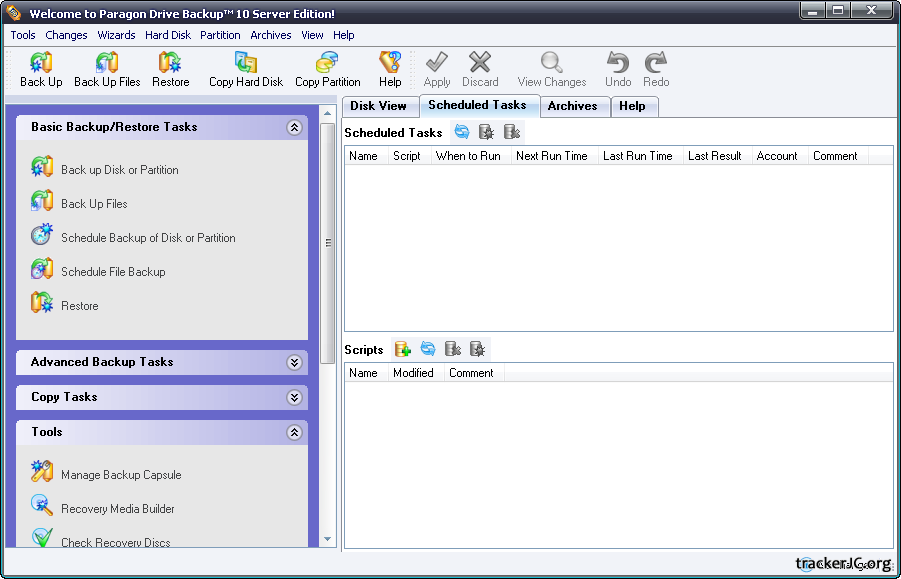901x579 pixels.
Task: Refresh the Scripts list
Action: (428, 349)
